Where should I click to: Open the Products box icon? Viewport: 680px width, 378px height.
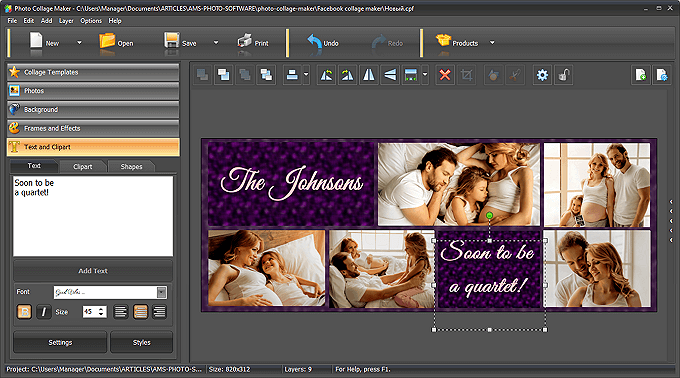coord(443,41)
